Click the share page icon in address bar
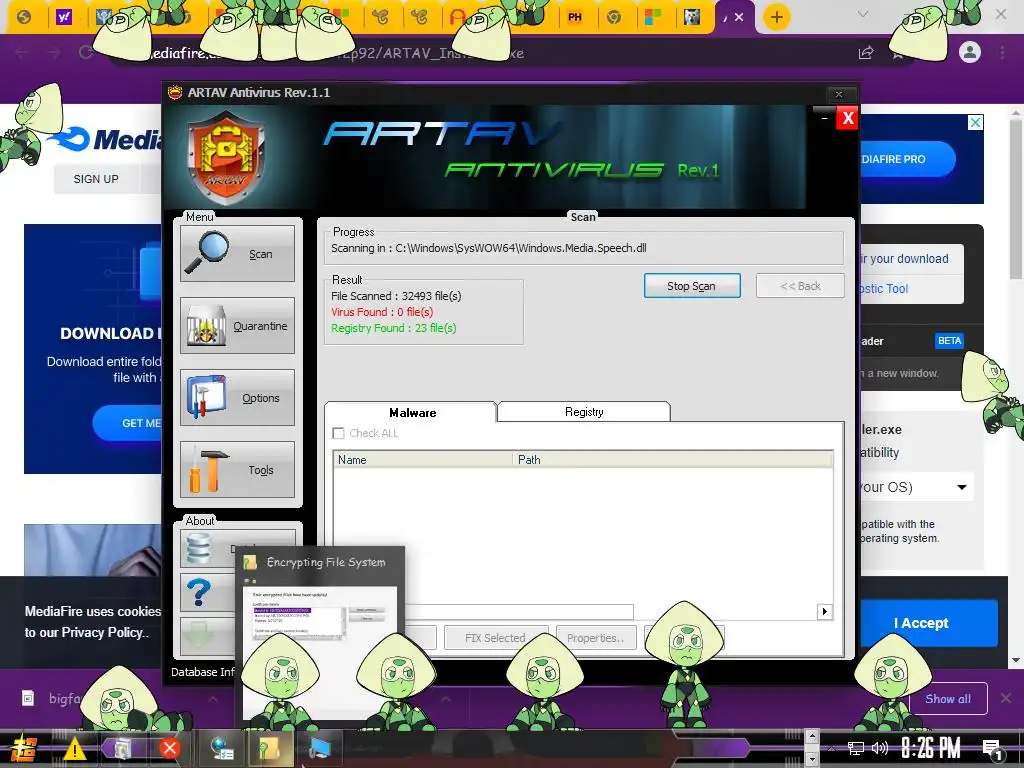 (866, 53)
